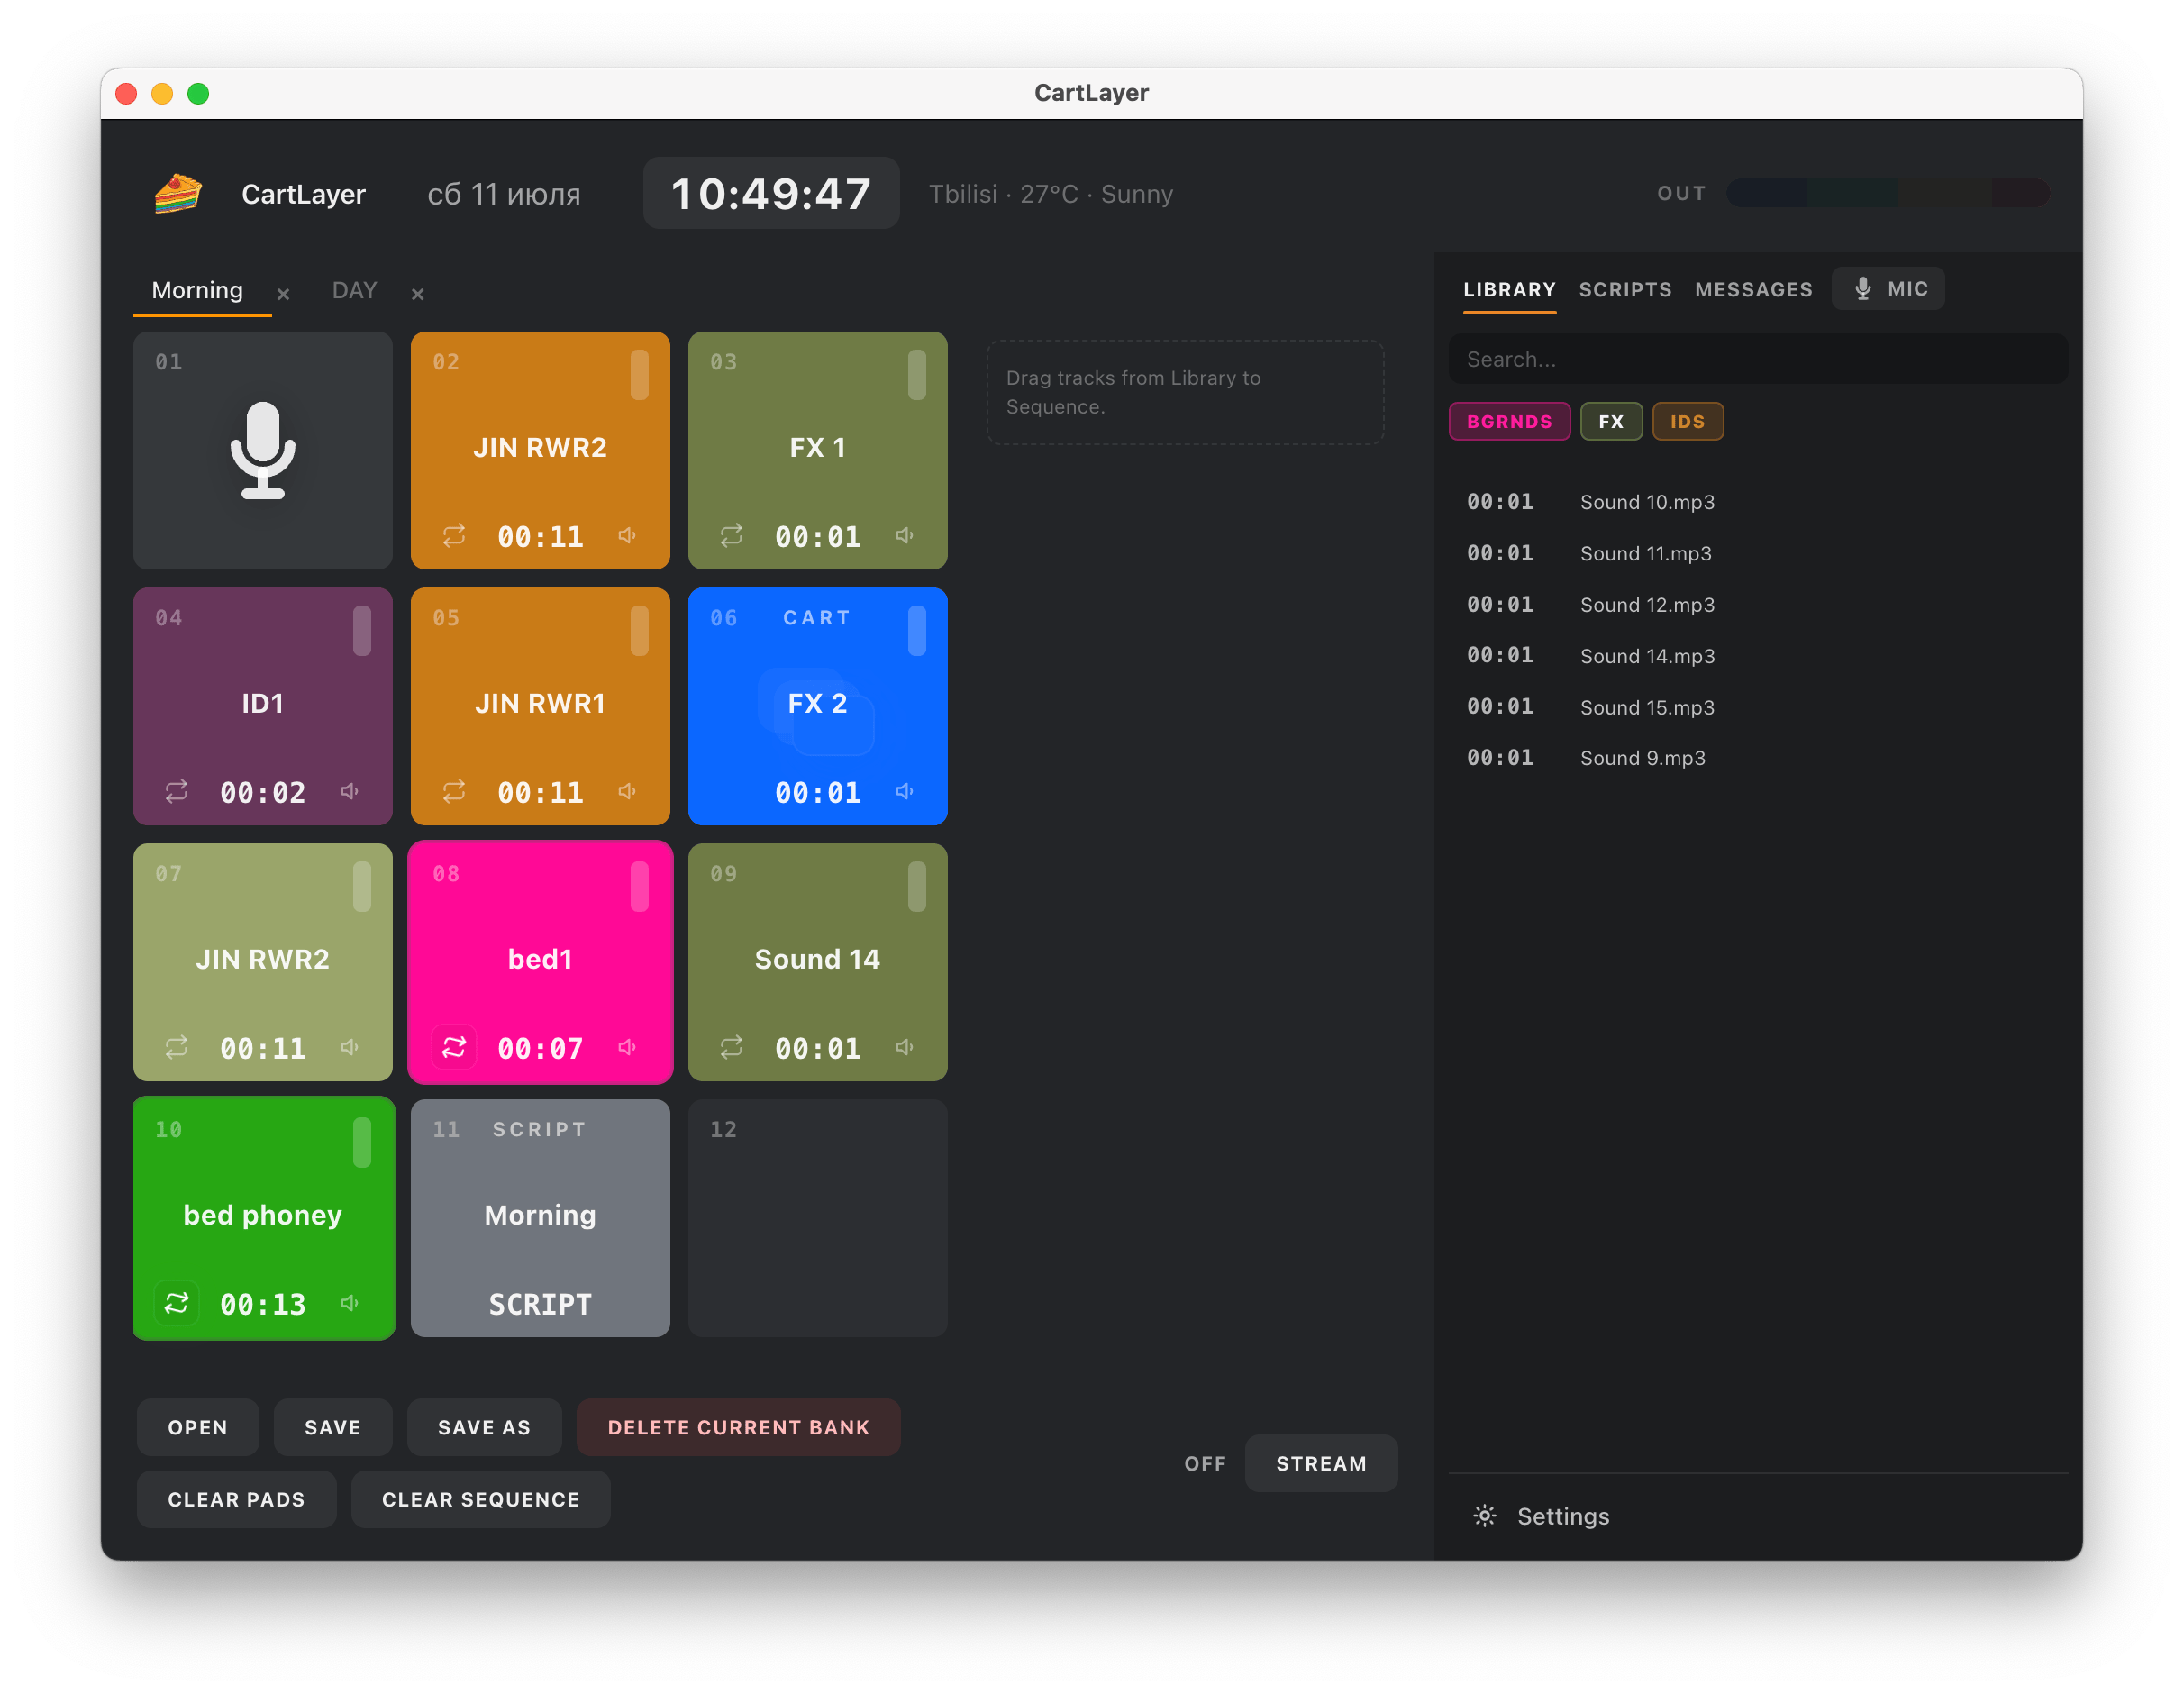This screenshot has width=2184, height=1694.
Task: Adjust the volume slider on the JIN RWR2 pad 02
Action: [640, 374]
